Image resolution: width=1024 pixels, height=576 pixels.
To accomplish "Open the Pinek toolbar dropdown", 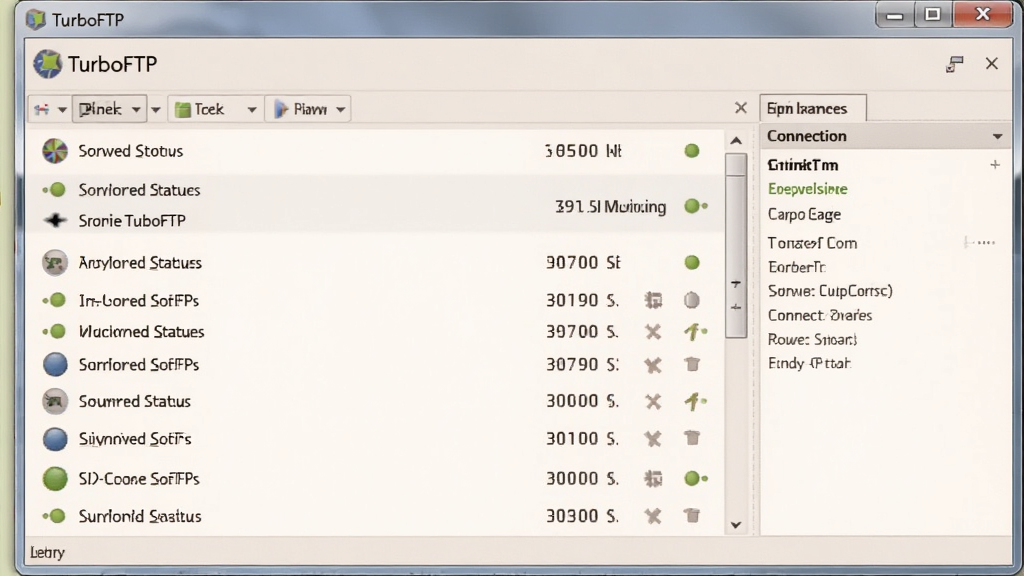I will (108, 109).
